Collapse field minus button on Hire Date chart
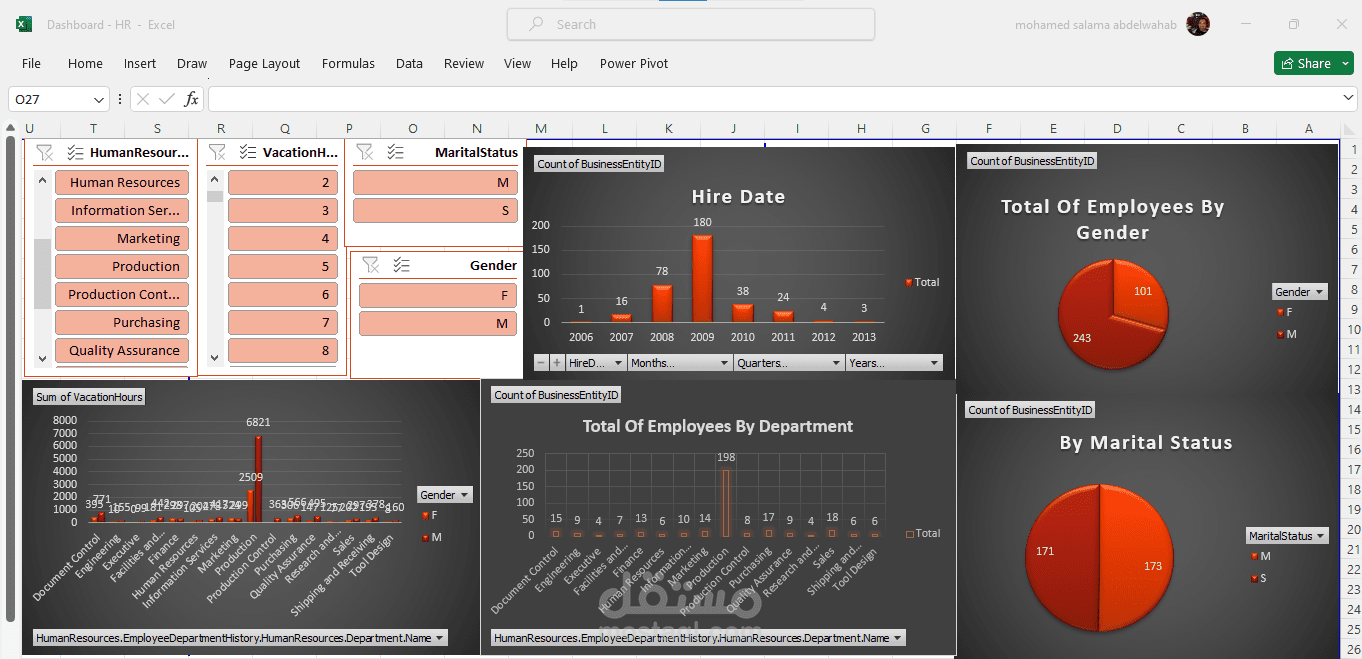The height and width of the screenshot is (659, 1362). coord(541,363)
